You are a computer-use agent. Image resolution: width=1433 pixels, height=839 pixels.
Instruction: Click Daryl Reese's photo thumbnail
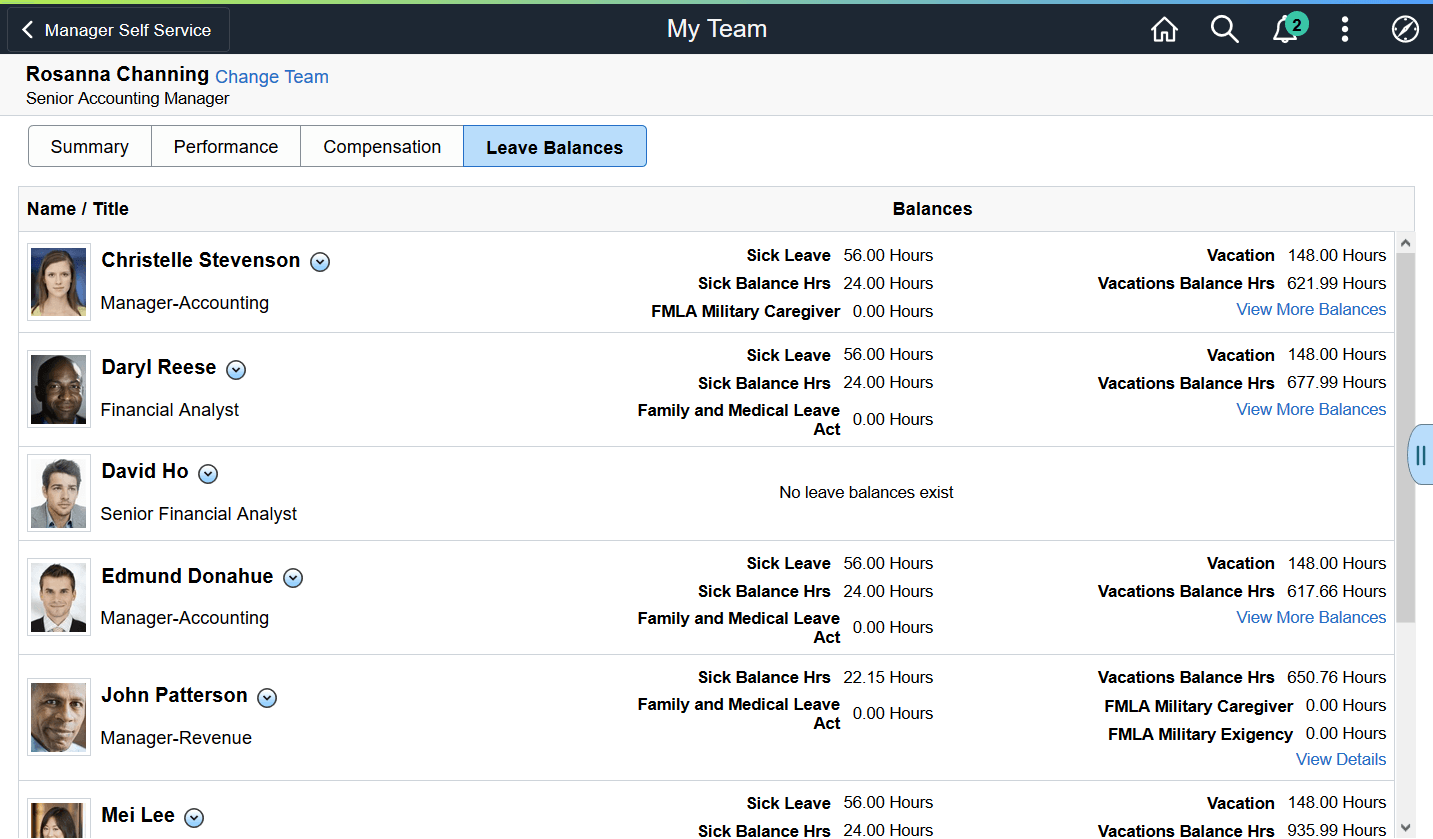coord(59,389)
